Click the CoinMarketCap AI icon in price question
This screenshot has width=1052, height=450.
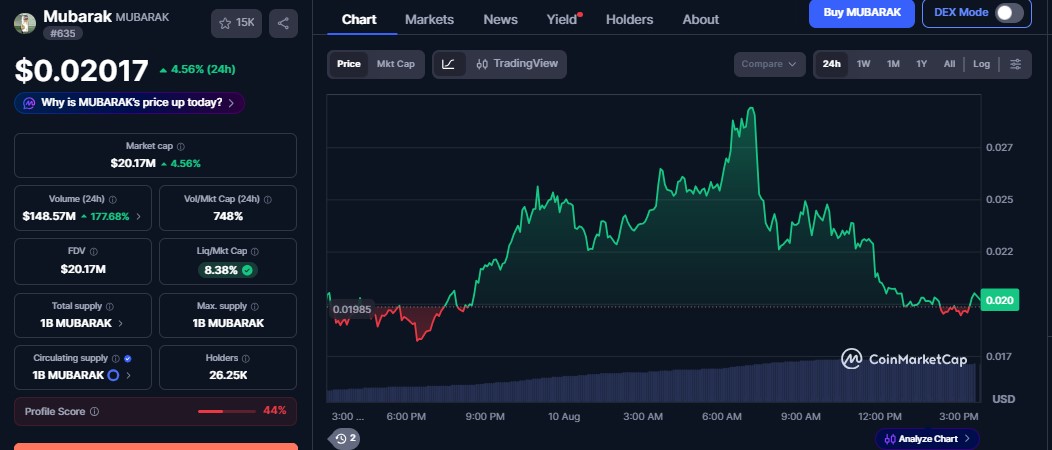(x=29, y=103)
